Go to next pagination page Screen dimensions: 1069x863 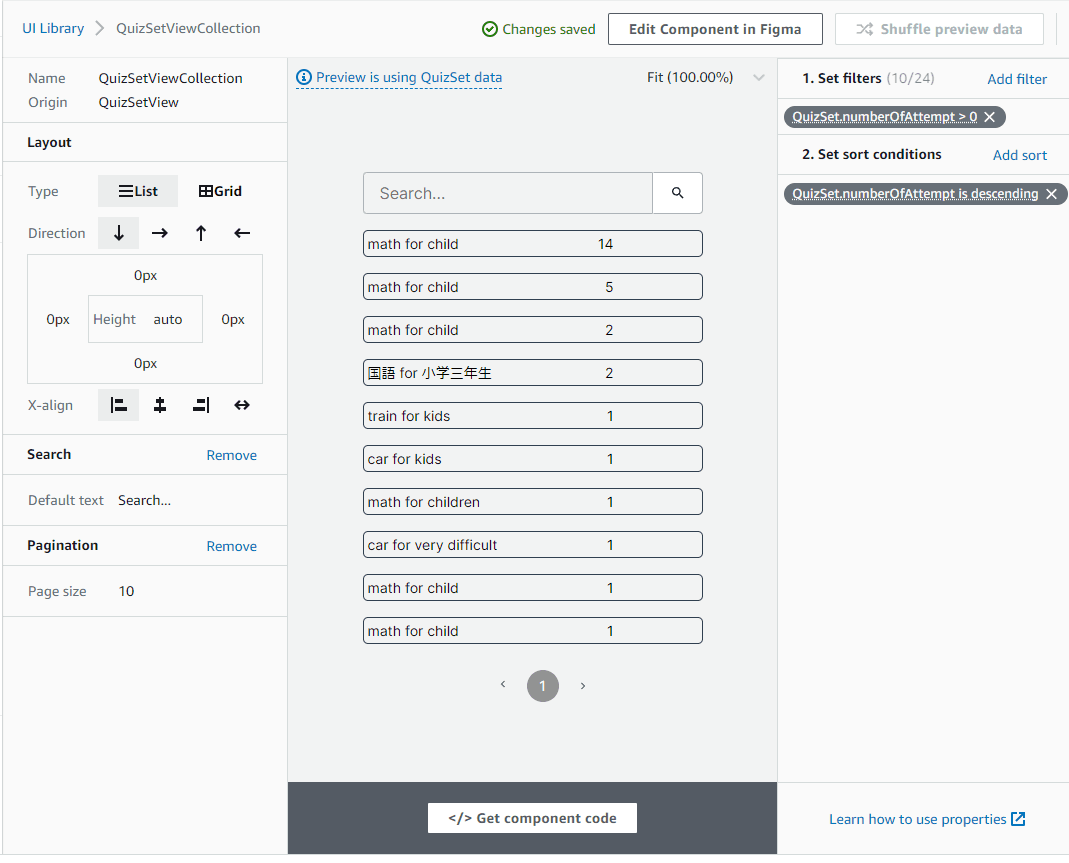point(583,686)
